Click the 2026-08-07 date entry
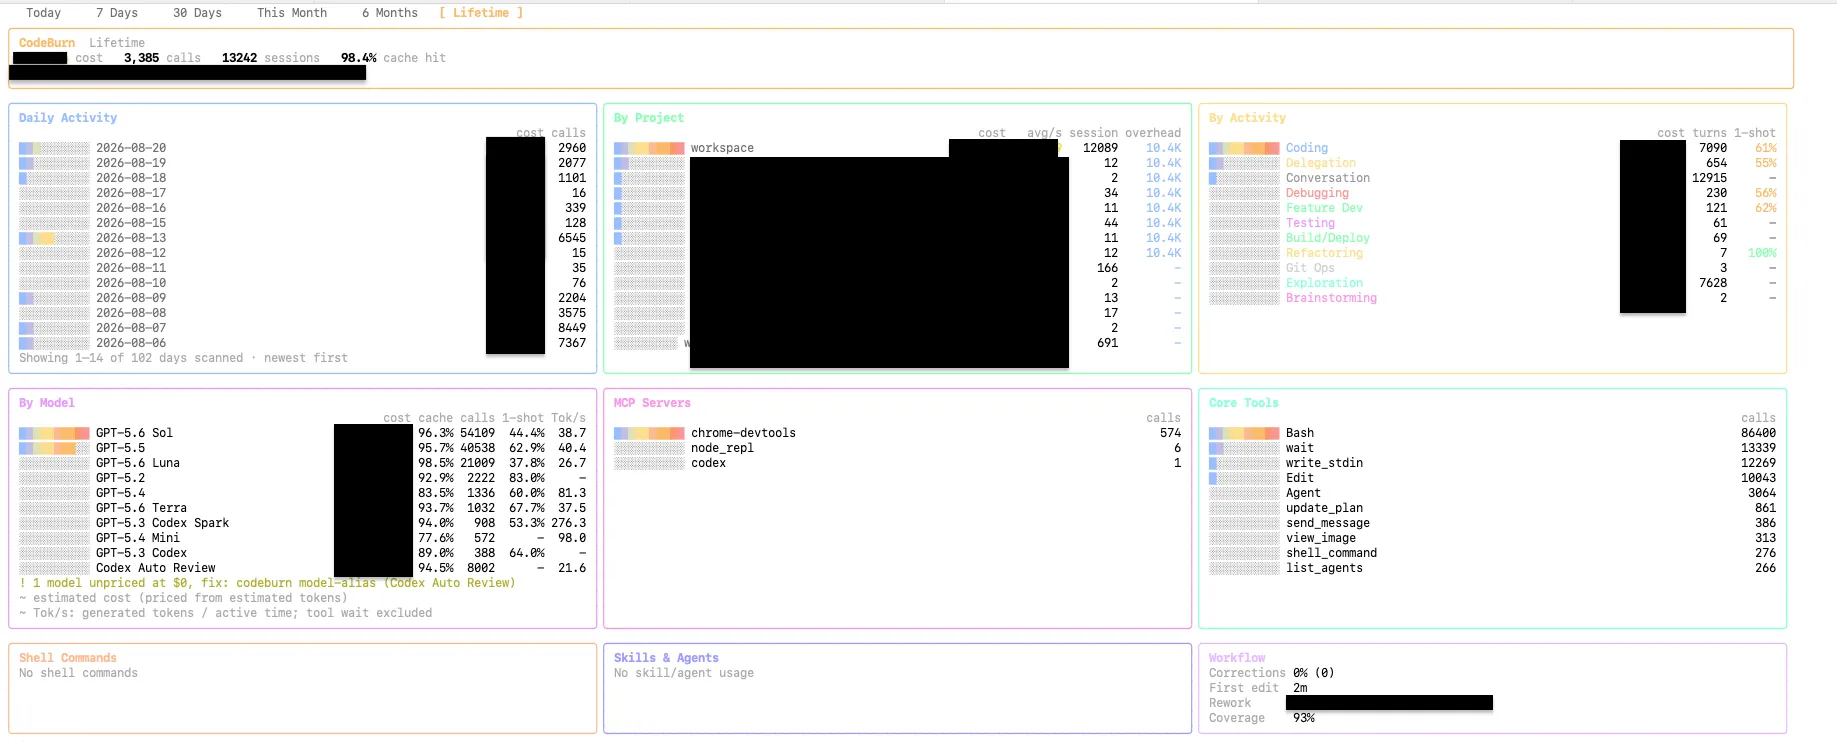1837x742 pixels. click(x=131, y=328)
